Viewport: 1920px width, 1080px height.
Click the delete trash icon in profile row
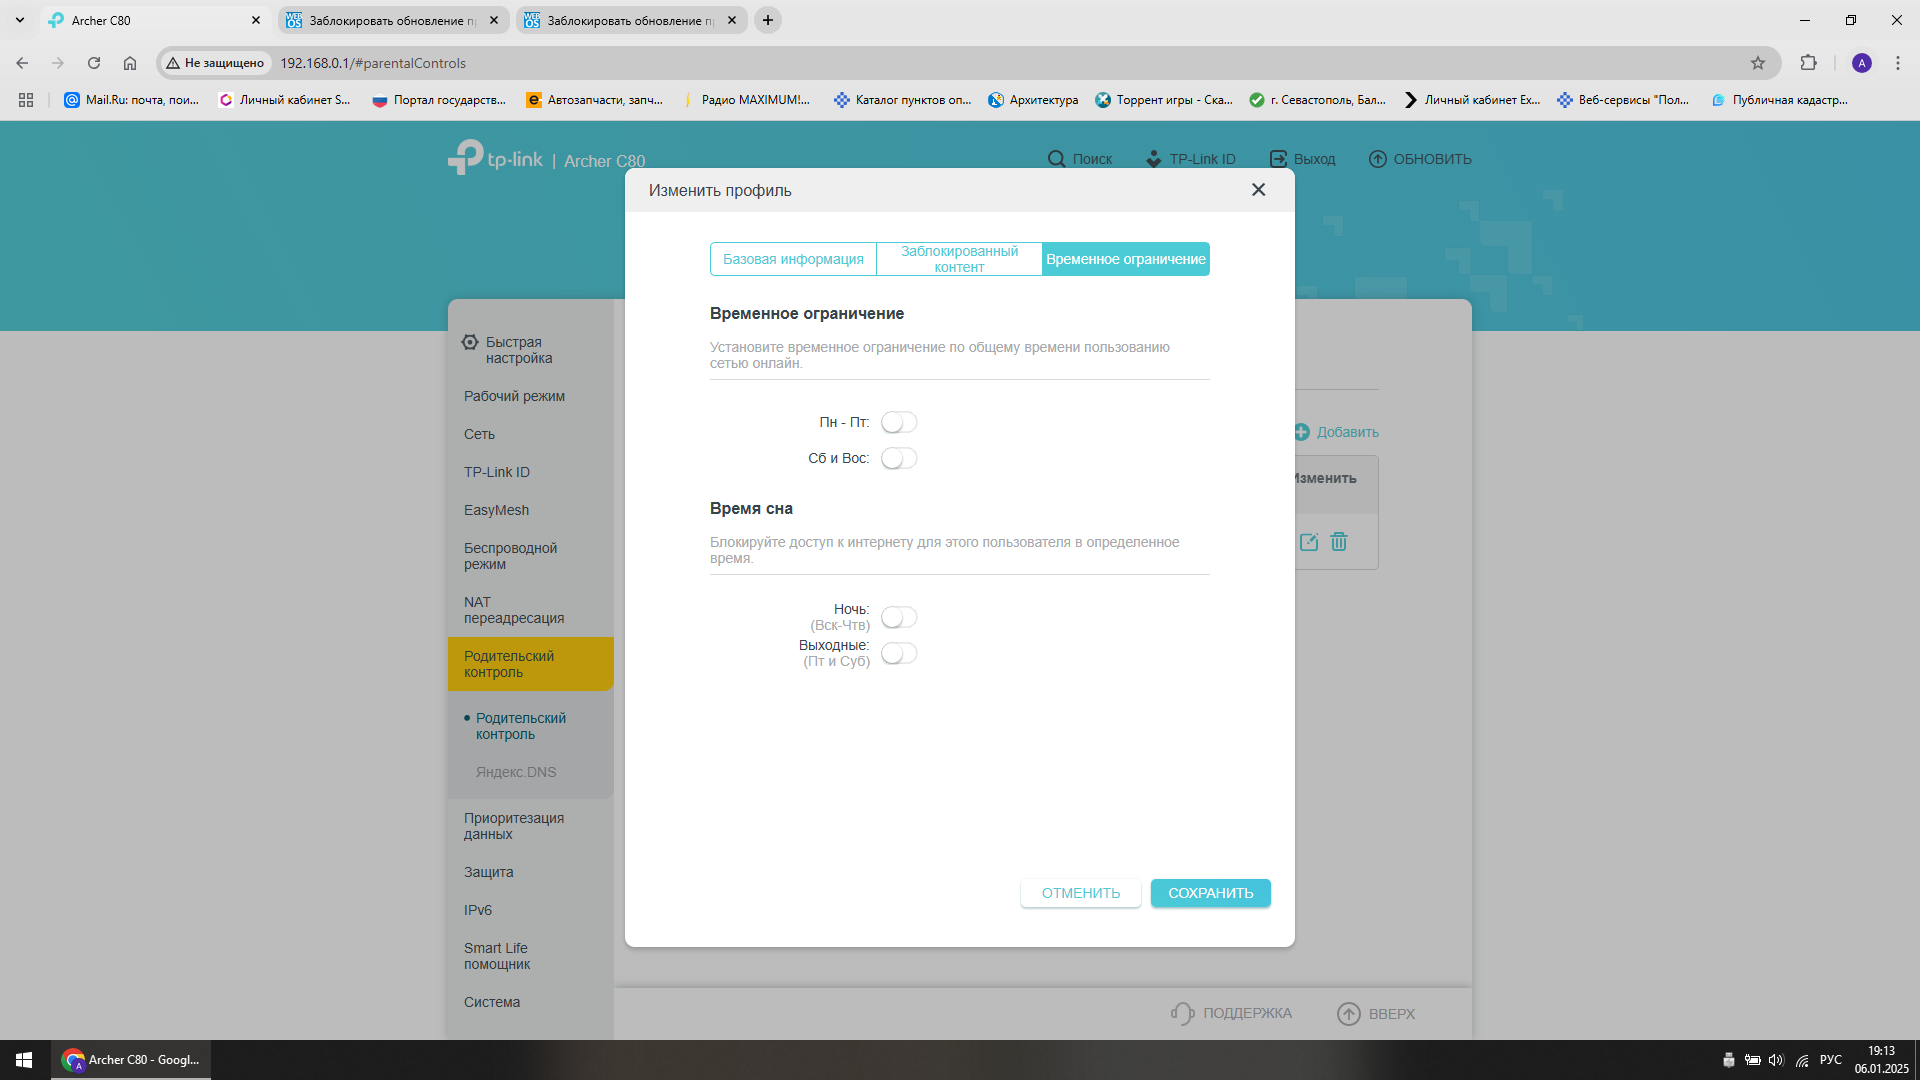tap(1339, 542)
